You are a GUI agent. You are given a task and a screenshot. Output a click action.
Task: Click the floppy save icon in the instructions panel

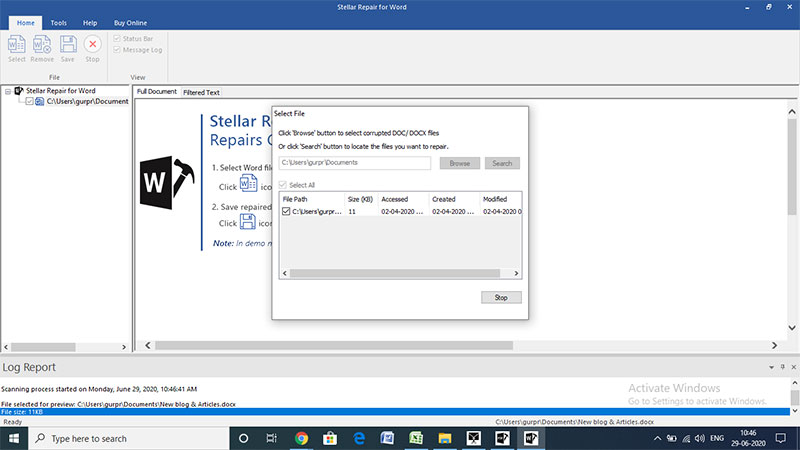tap(247, 221)
